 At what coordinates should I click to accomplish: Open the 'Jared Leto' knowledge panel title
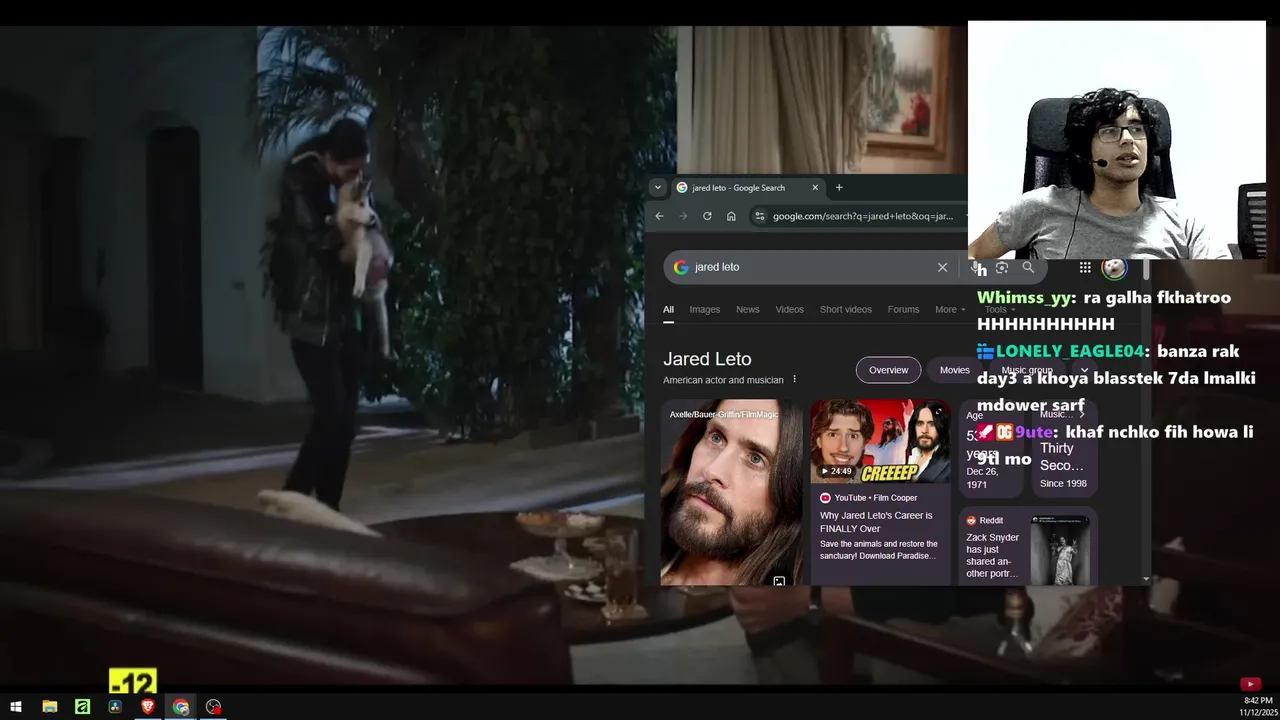(707, 359)
